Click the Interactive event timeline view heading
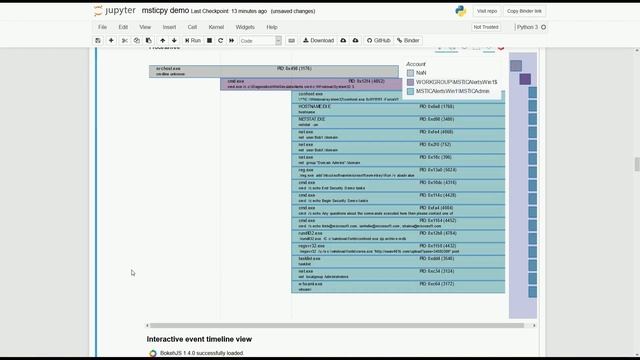 pos(199,339)
